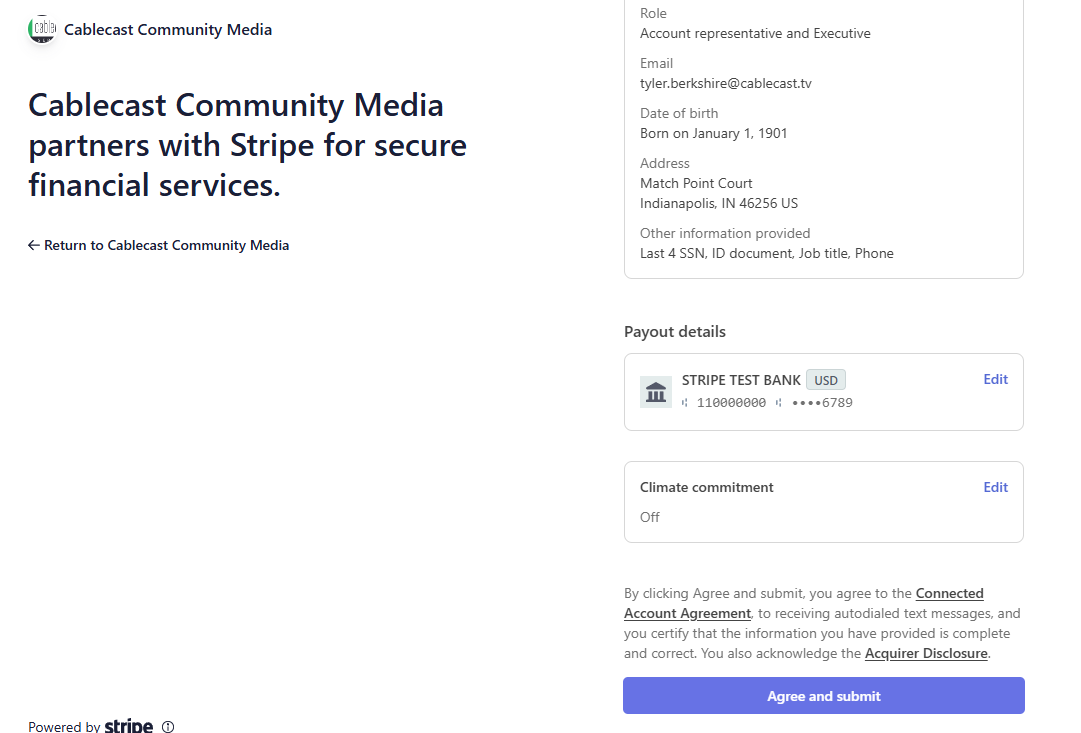1081x733 pixels.
Task: Click the STRIPE TEST BANK name
Action: point(741,380)
